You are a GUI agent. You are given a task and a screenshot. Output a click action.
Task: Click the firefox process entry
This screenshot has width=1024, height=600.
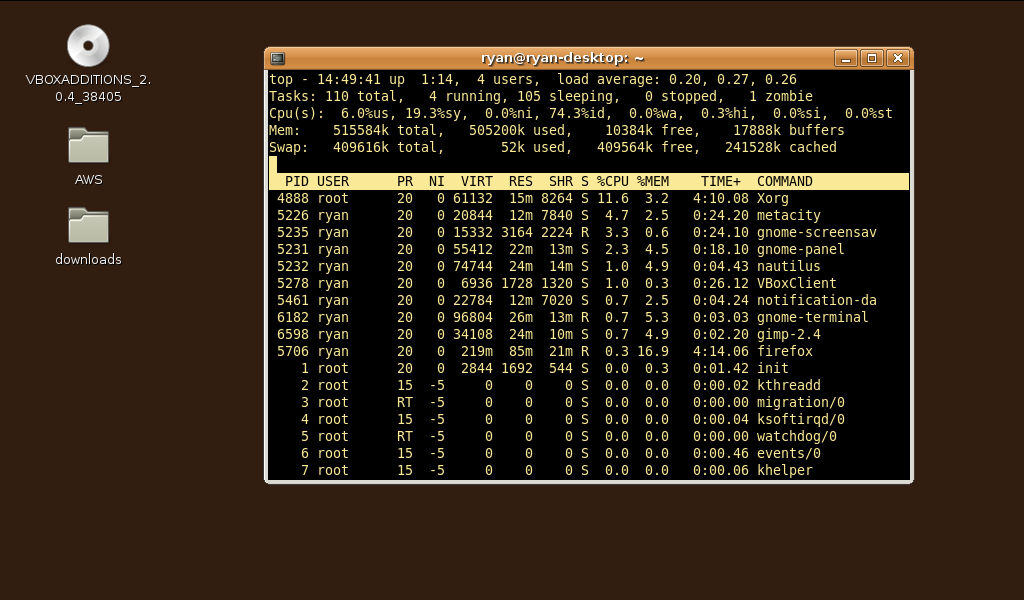784,352
